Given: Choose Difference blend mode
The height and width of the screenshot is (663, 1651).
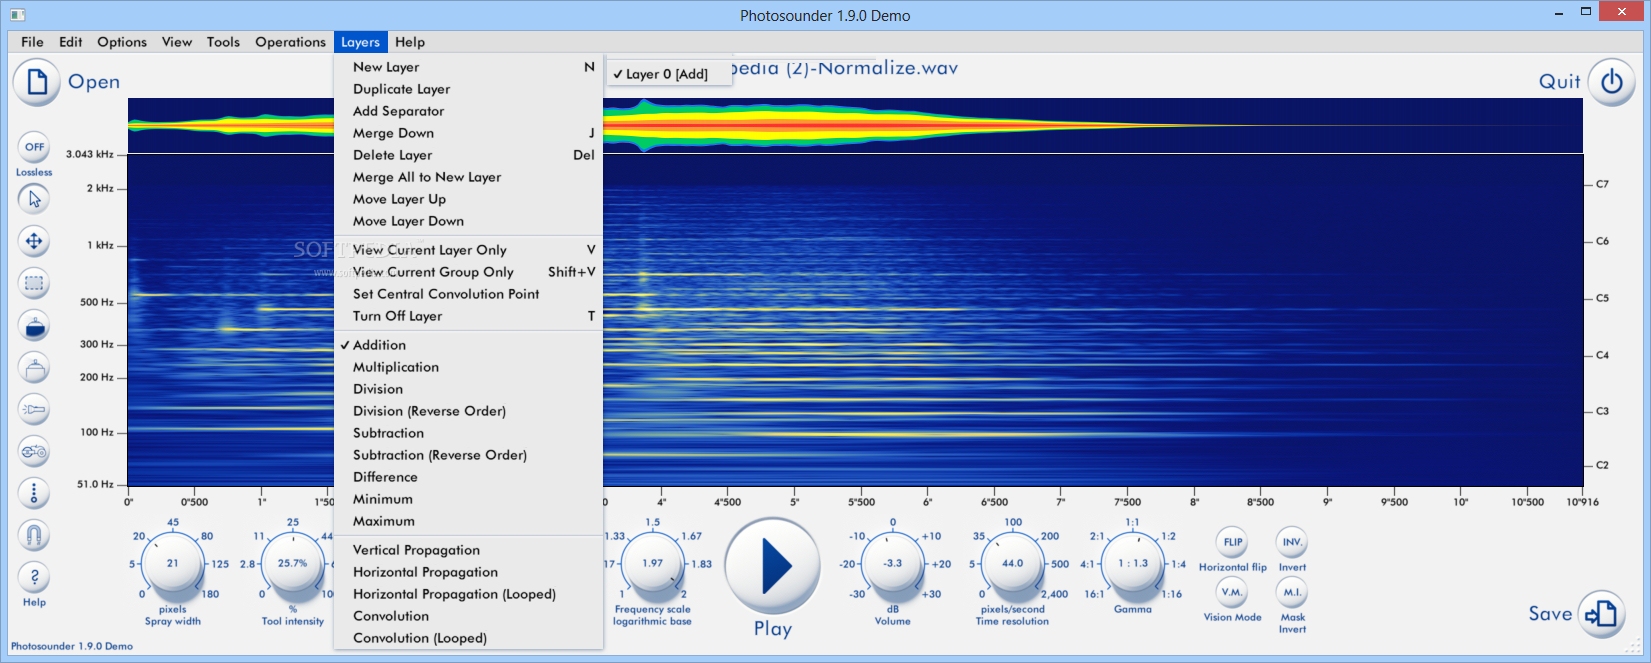Looking at the screenshot, I should [468, 477].
